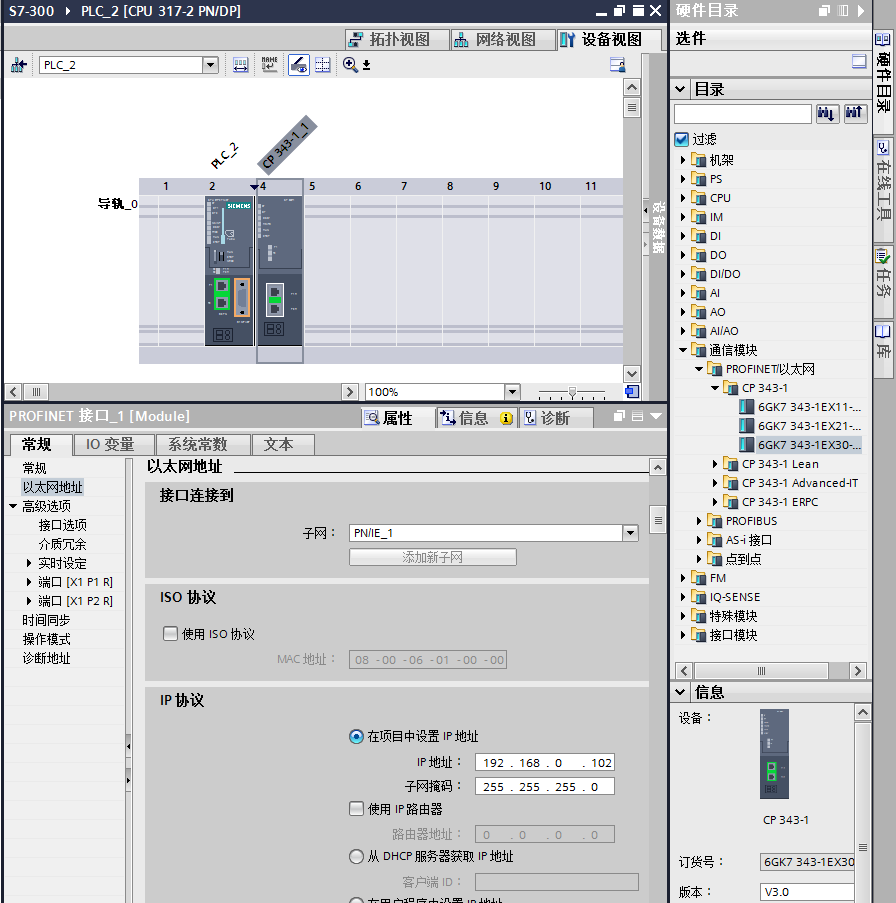Open the IO 变量 tab
Viewport: 896px width, 903px height.
117,444
